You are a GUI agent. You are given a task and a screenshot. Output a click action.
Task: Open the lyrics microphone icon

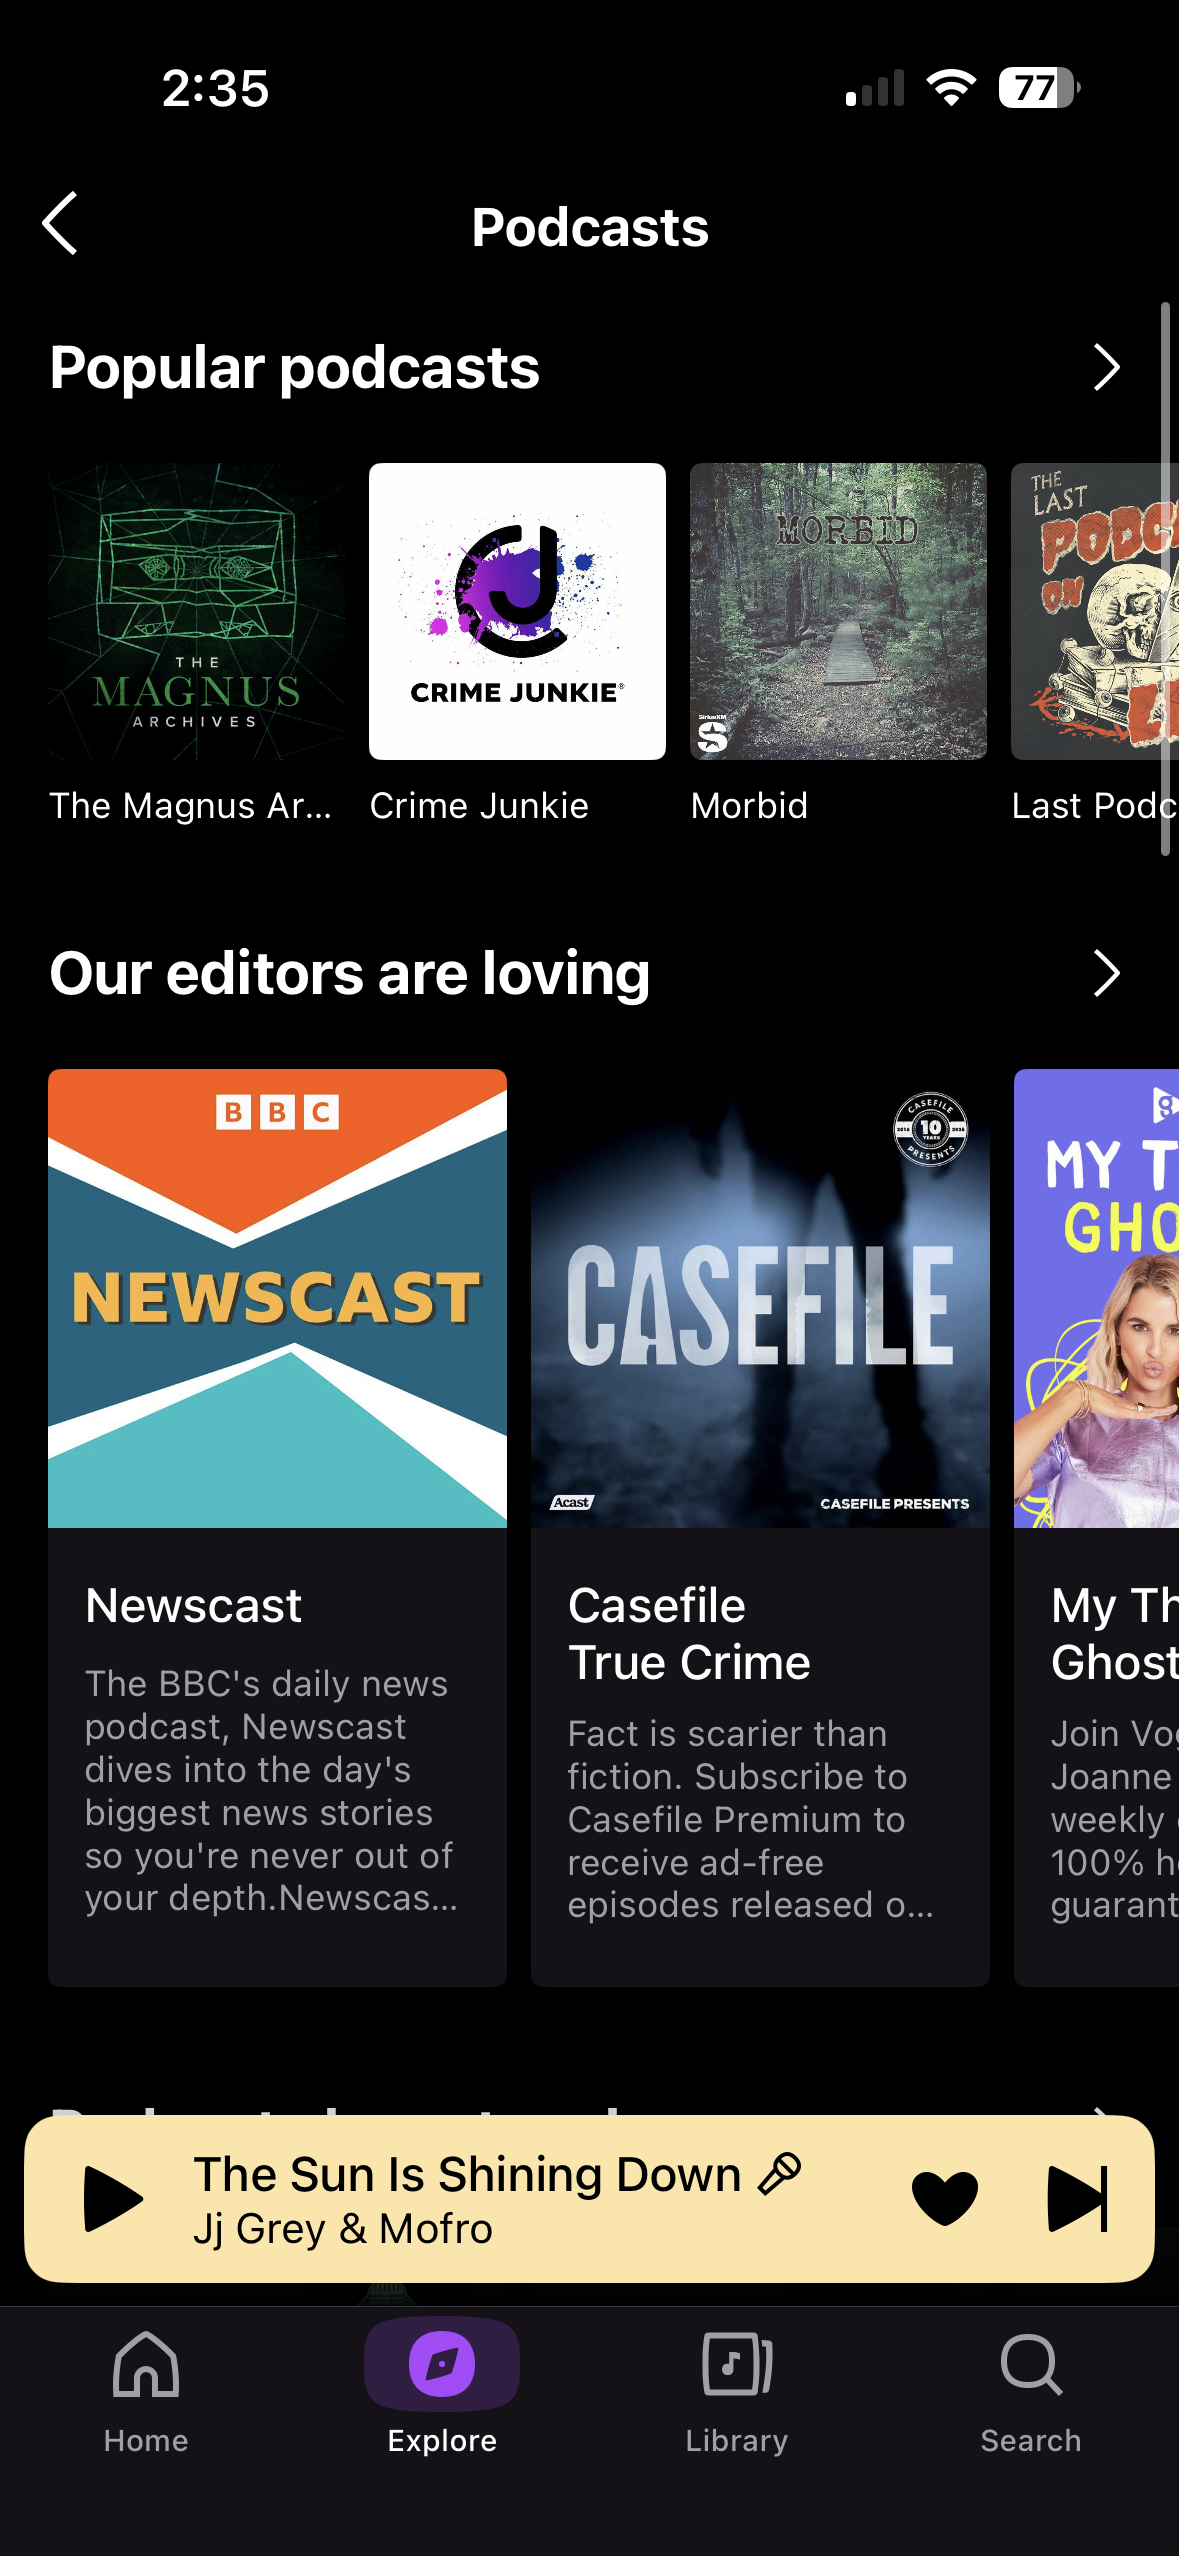click(x=780, y=2174)
